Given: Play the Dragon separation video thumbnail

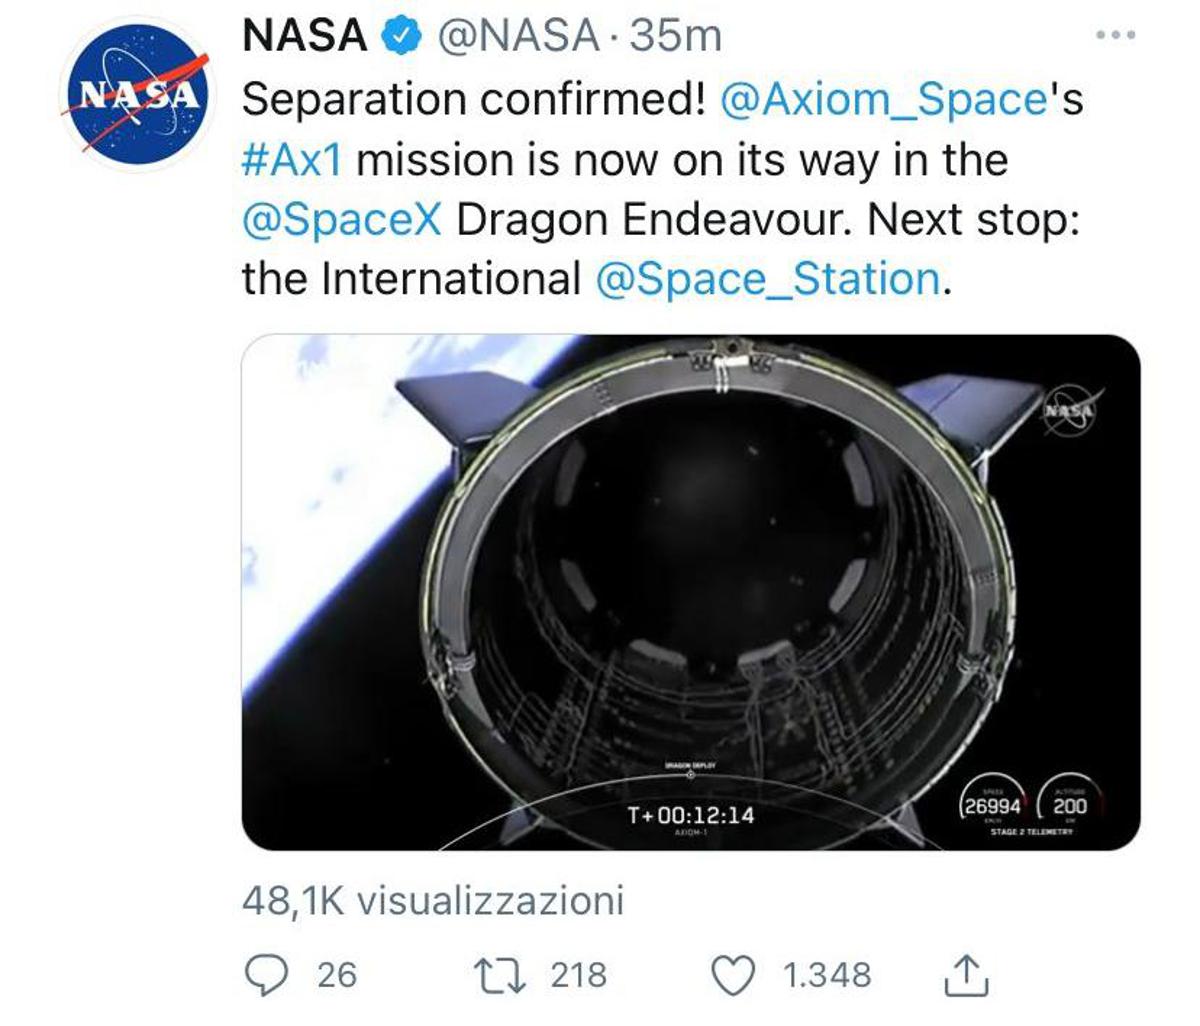Looking at the screenshot, I should (x=691, y=592).
